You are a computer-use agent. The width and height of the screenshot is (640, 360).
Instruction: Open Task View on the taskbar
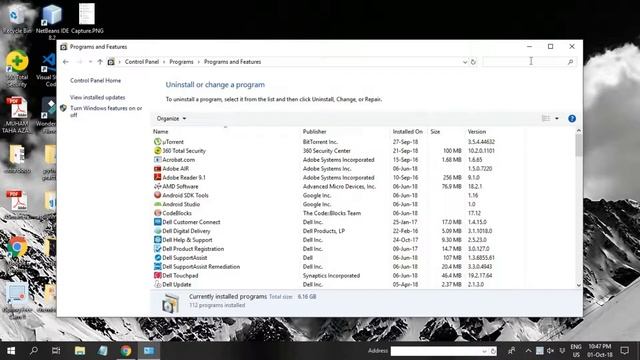56,351
